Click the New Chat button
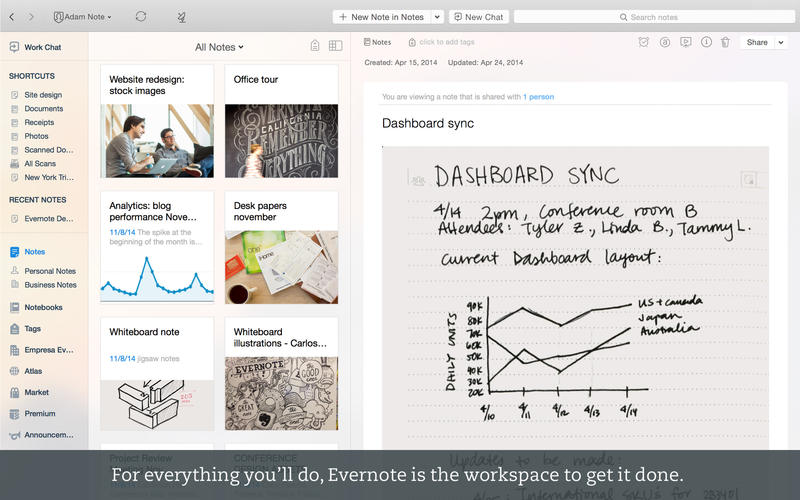800x500 pixels. 479,17
